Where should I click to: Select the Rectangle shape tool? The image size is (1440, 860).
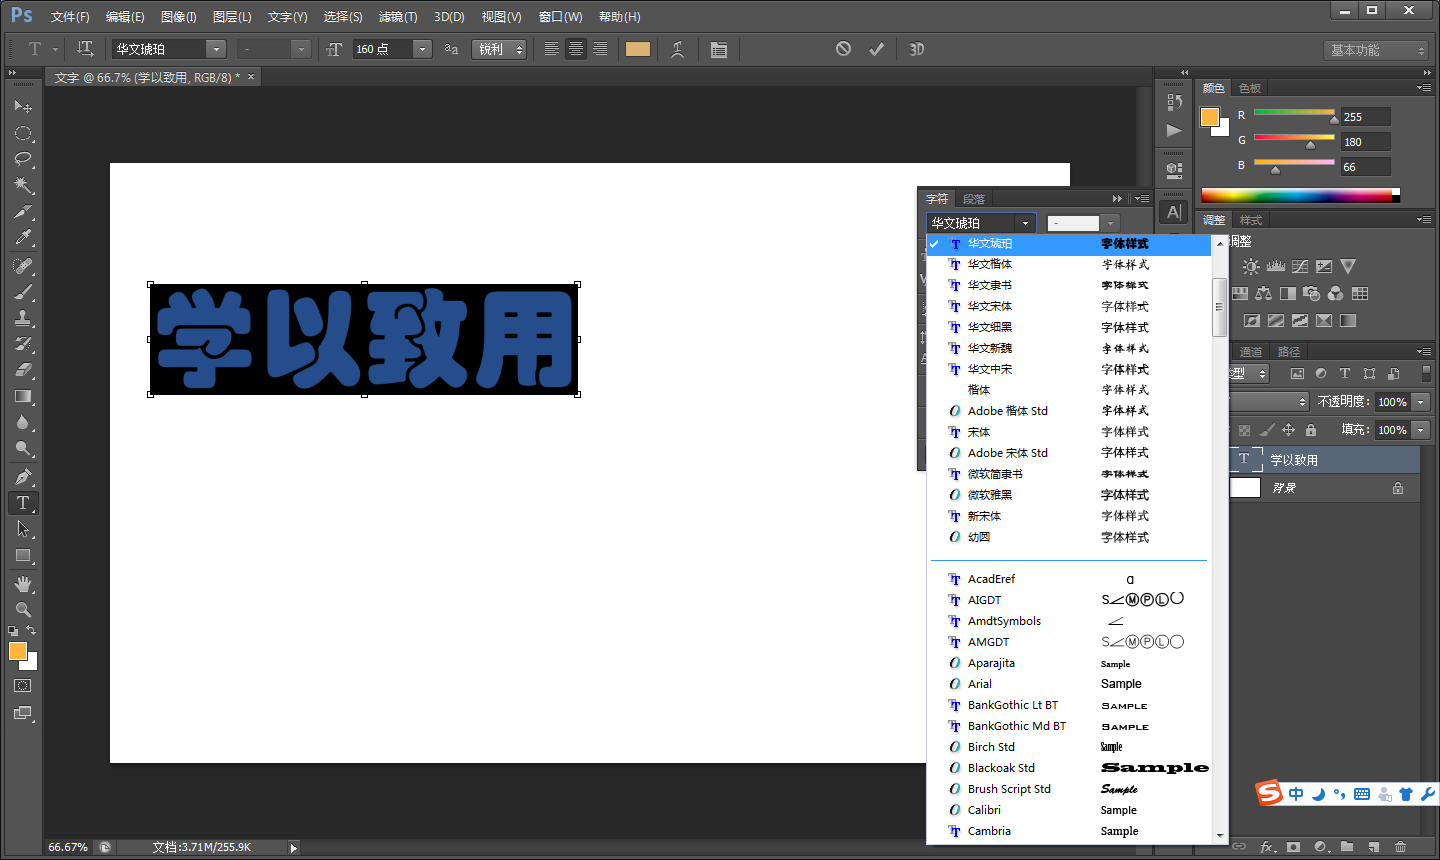23,555
